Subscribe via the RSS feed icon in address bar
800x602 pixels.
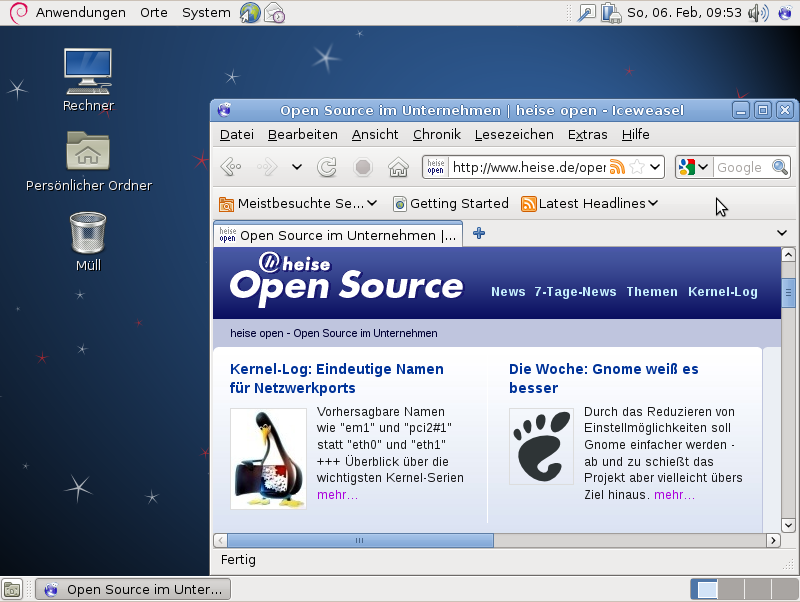617,167
